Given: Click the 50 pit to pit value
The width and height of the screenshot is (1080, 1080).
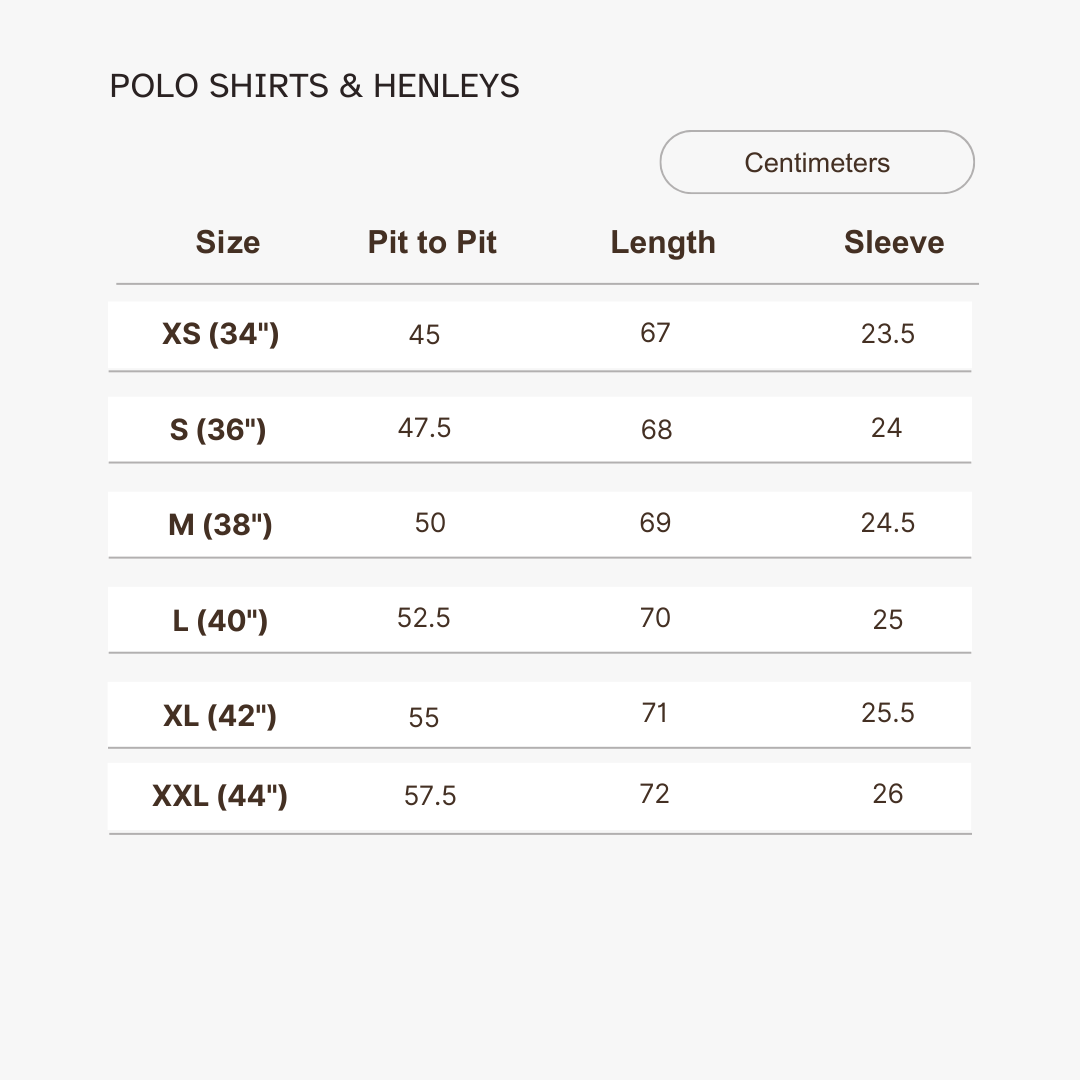Looking at the screenshot, I should 430,523.
